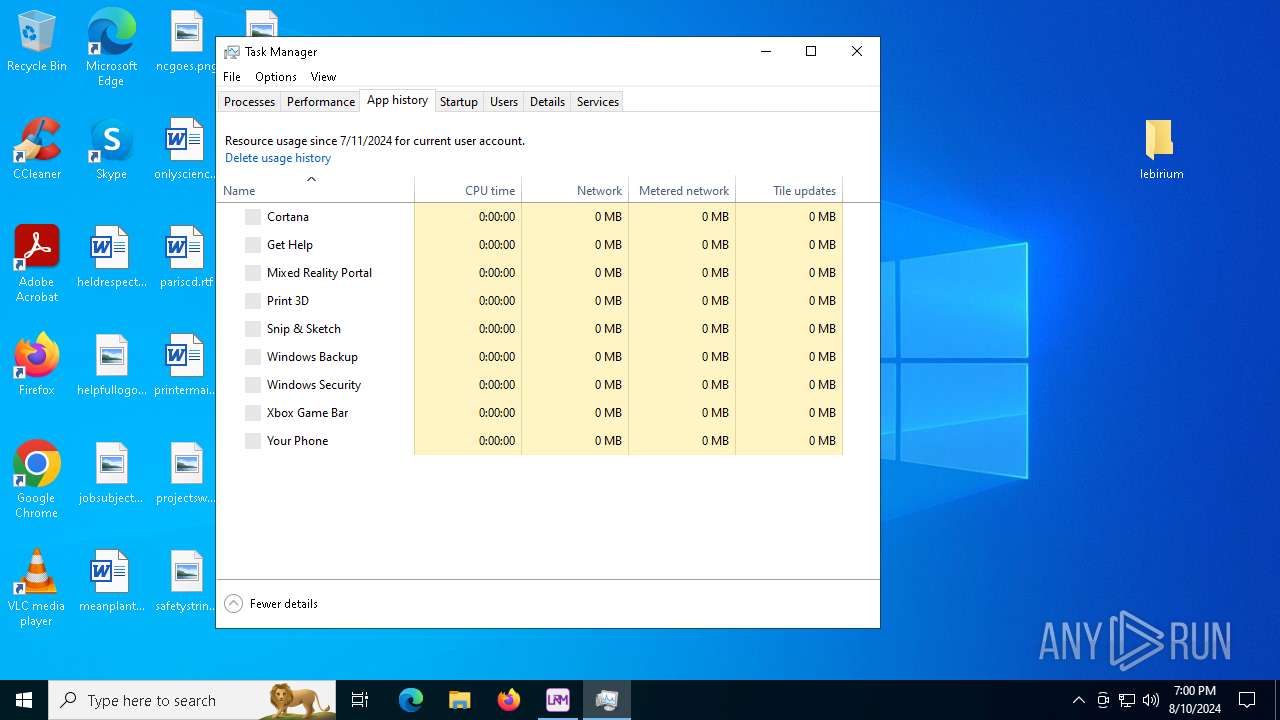
Task: Select the Windows Security row name
Action: (314, 385)
